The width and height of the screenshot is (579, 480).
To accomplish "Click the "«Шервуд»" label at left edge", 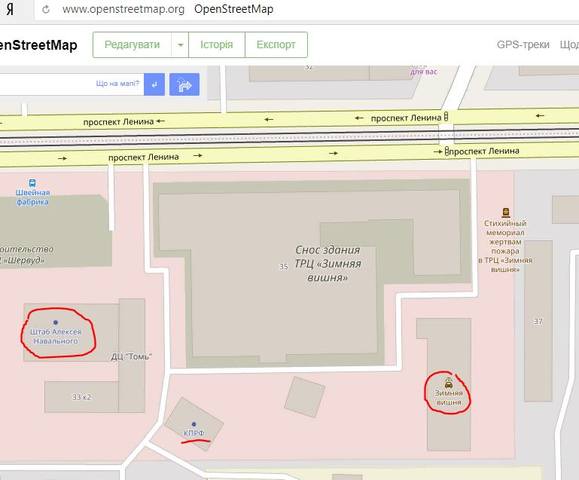I will pos(25,260).
